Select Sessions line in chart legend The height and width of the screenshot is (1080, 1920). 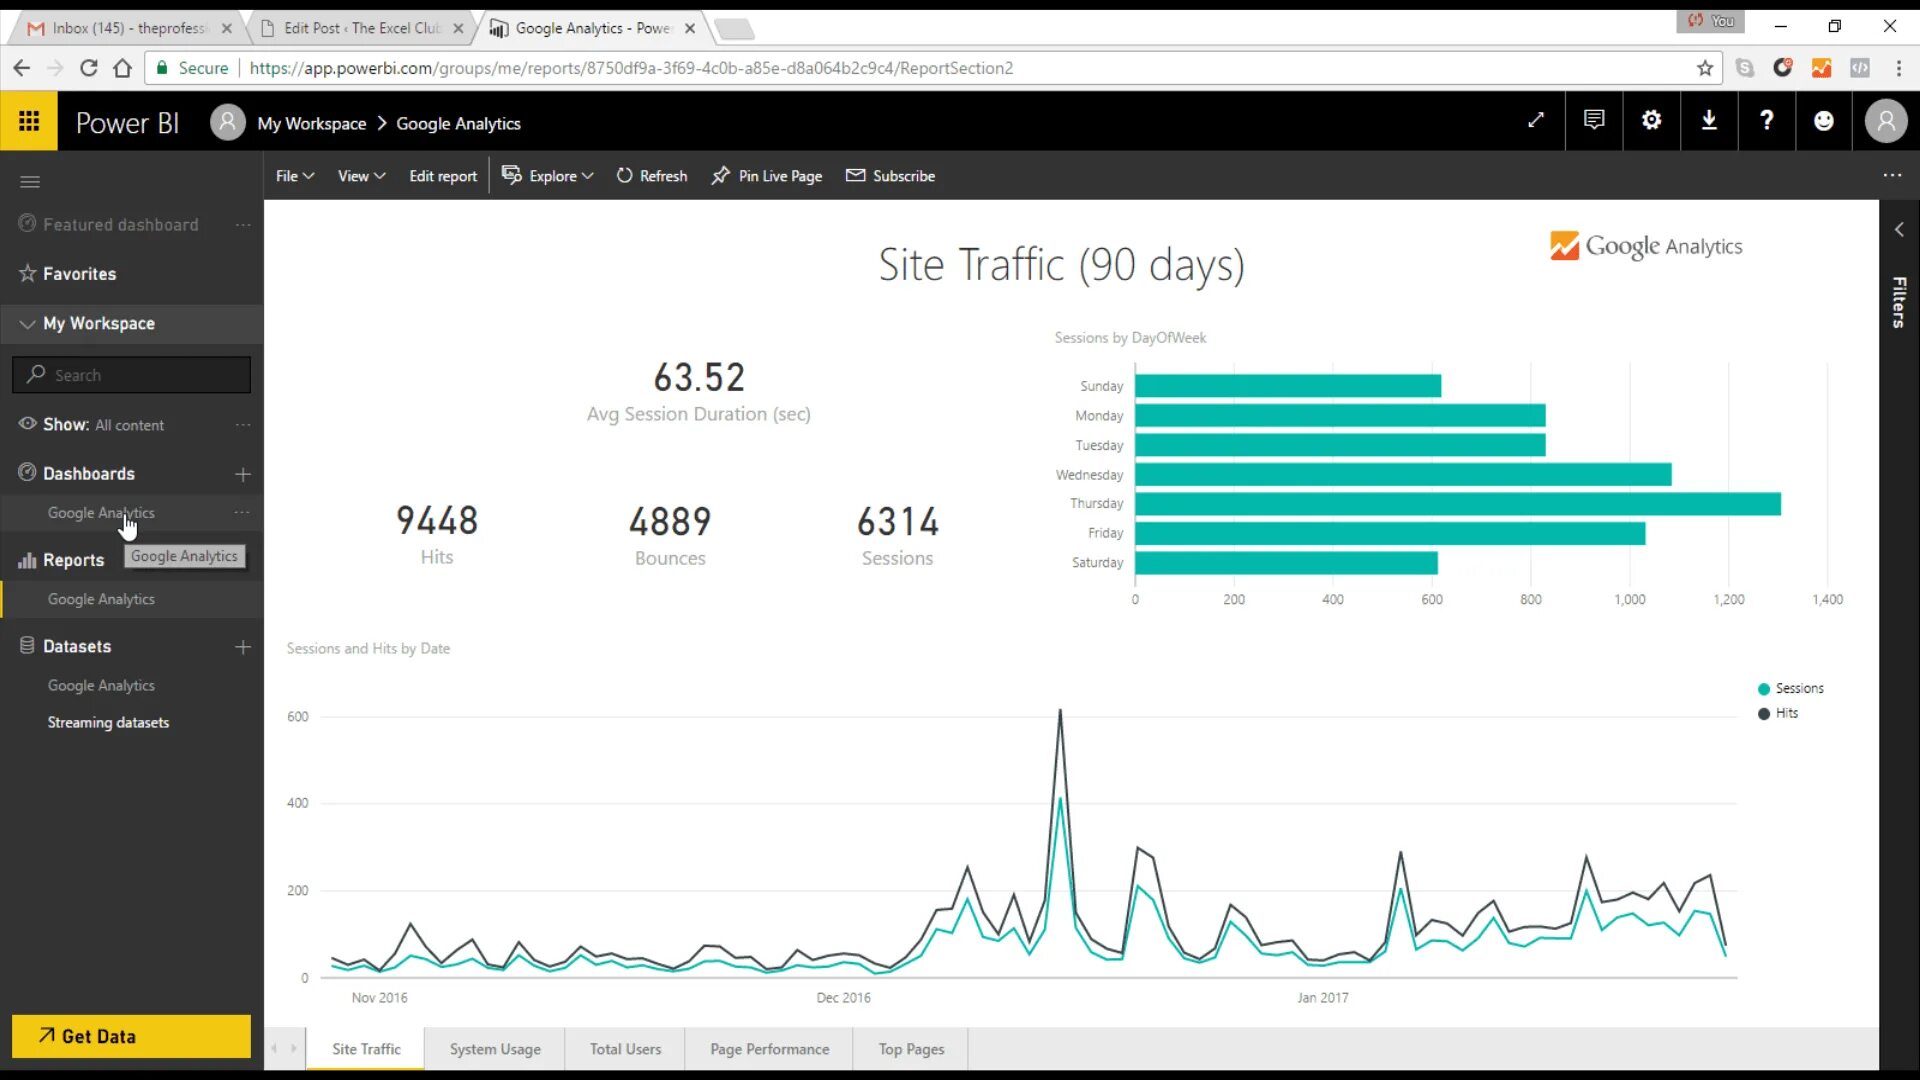1796,687
